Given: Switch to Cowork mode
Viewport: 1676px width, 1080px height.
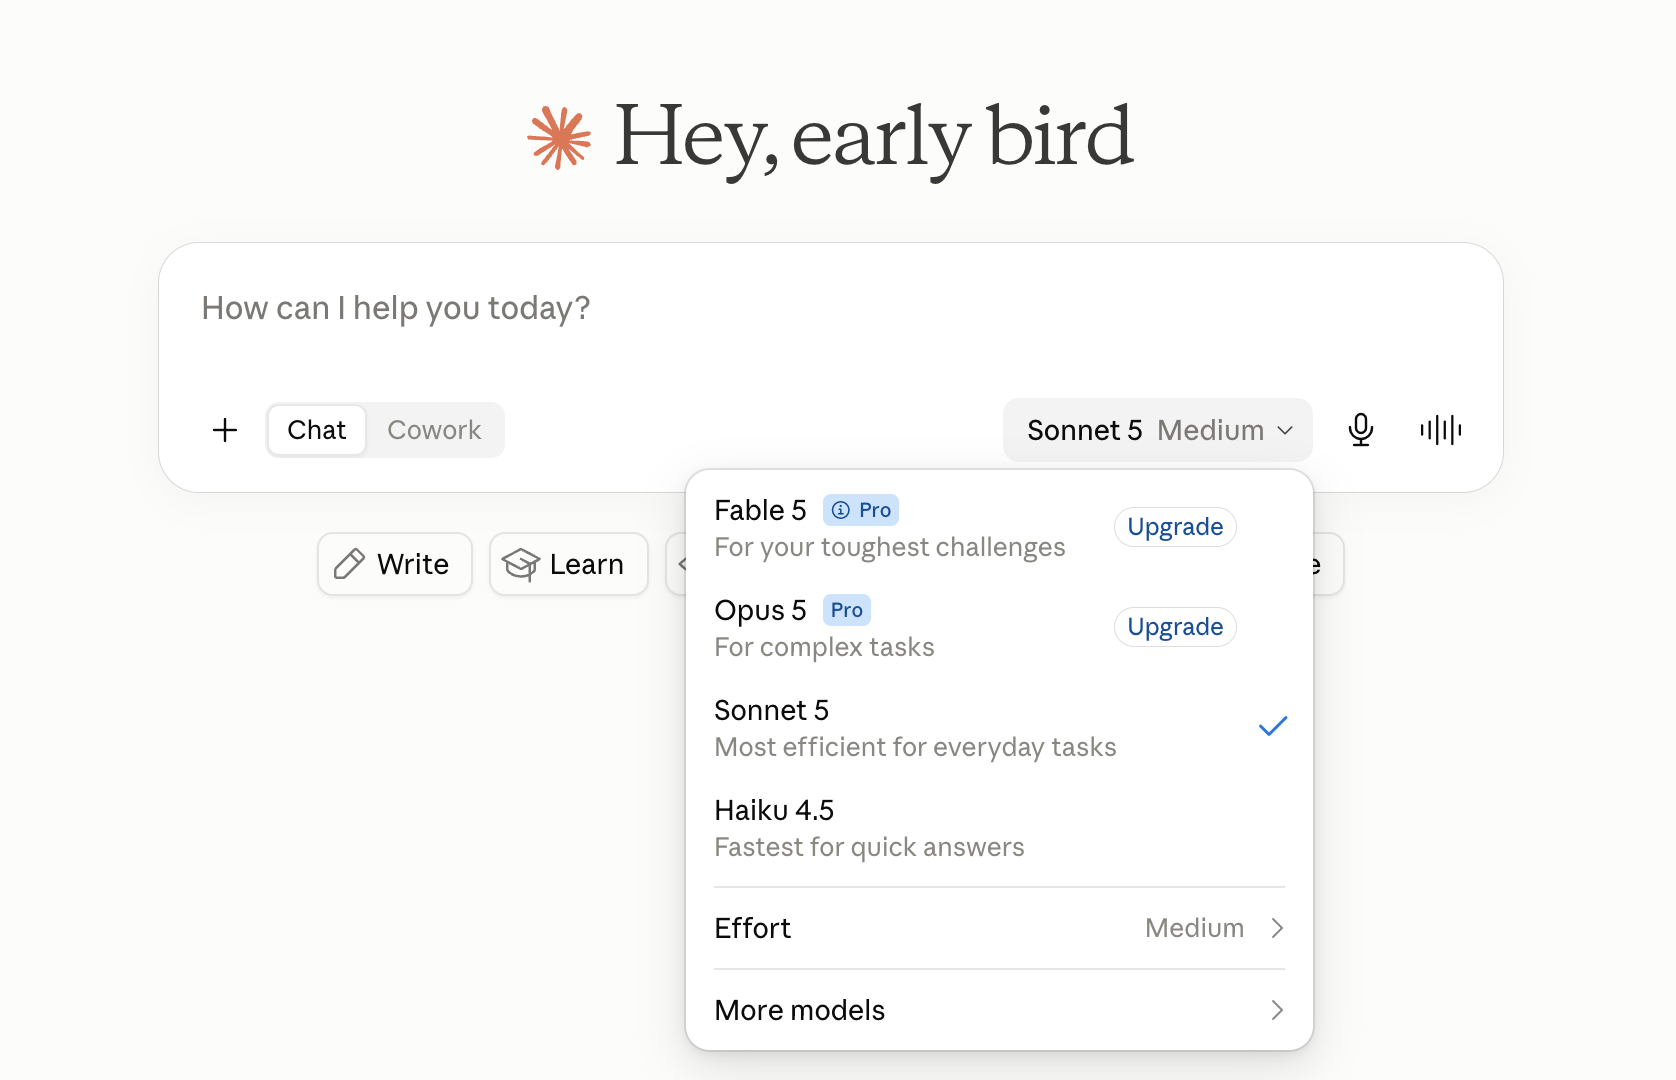Looking at the screenshot, I should [434, 430].
